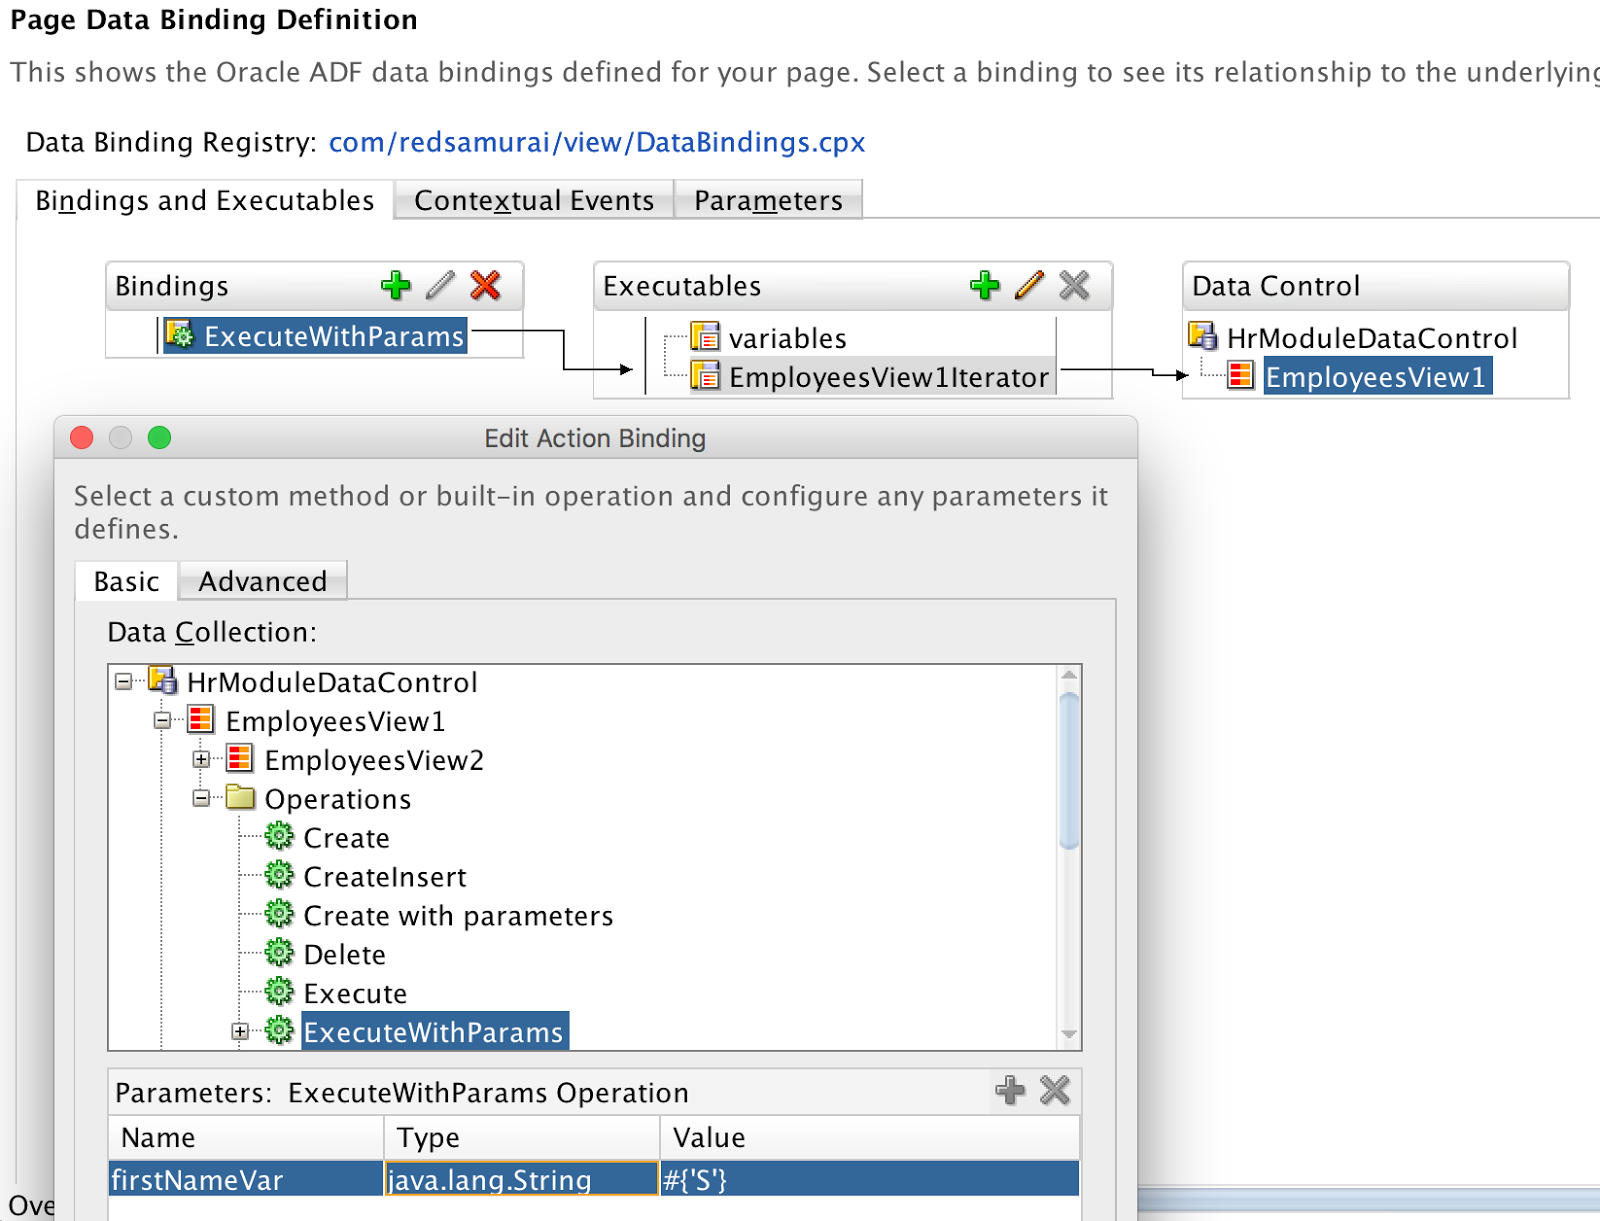
Task: Select Create with parameters operation
Action: (x=458, y=916)
